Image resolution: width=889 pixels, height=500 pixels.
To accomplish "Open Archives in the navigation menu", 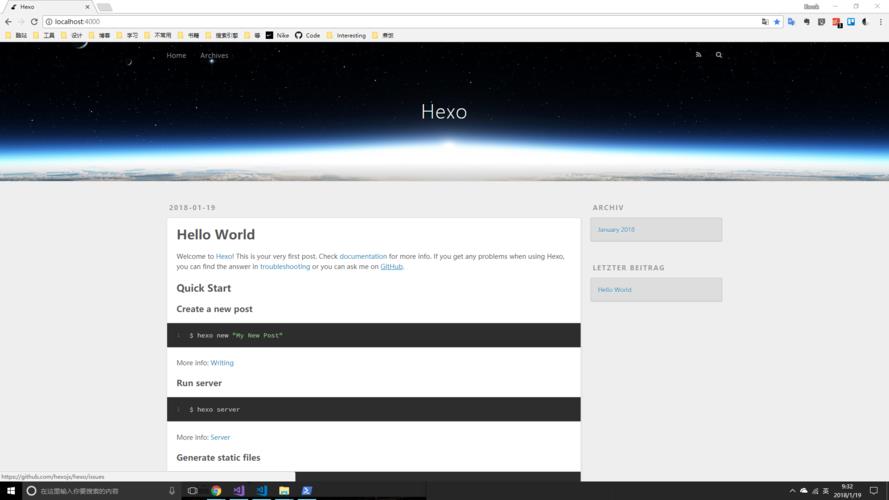I will [x=214, y=55].
